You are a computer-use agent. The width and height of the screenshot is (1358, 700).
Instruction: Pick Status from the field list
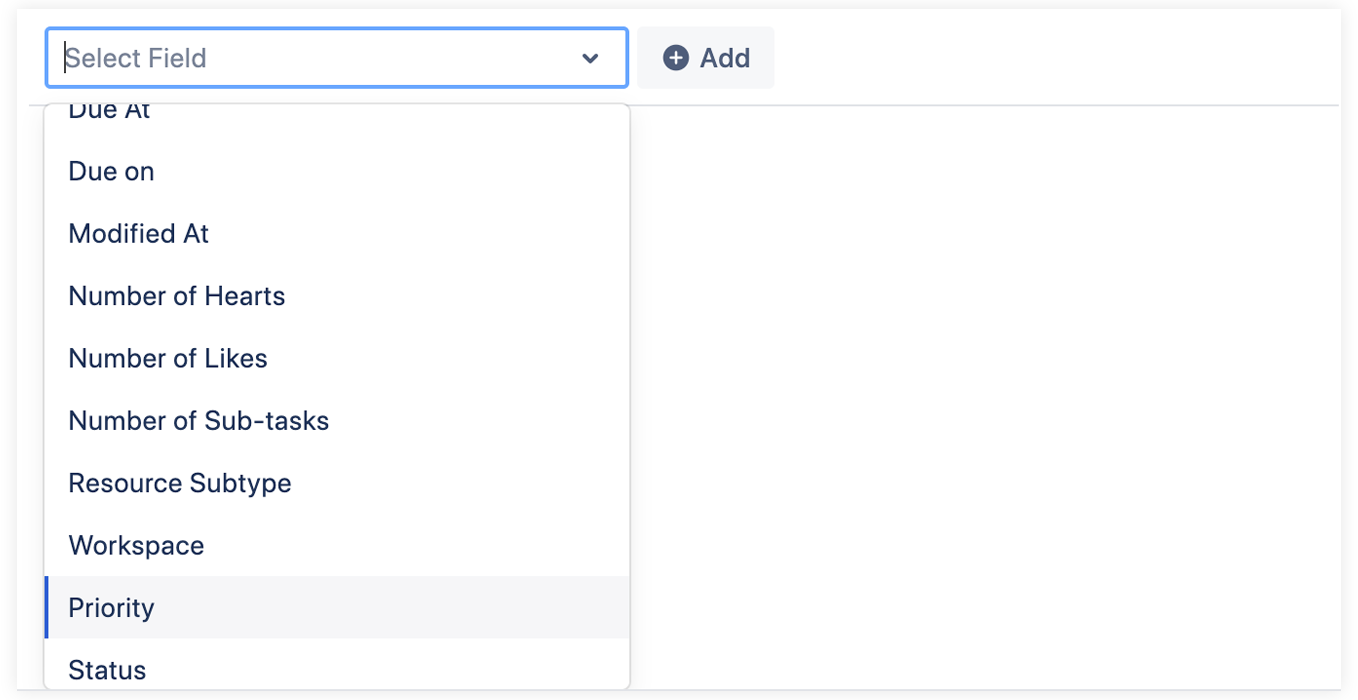(107, 670)
